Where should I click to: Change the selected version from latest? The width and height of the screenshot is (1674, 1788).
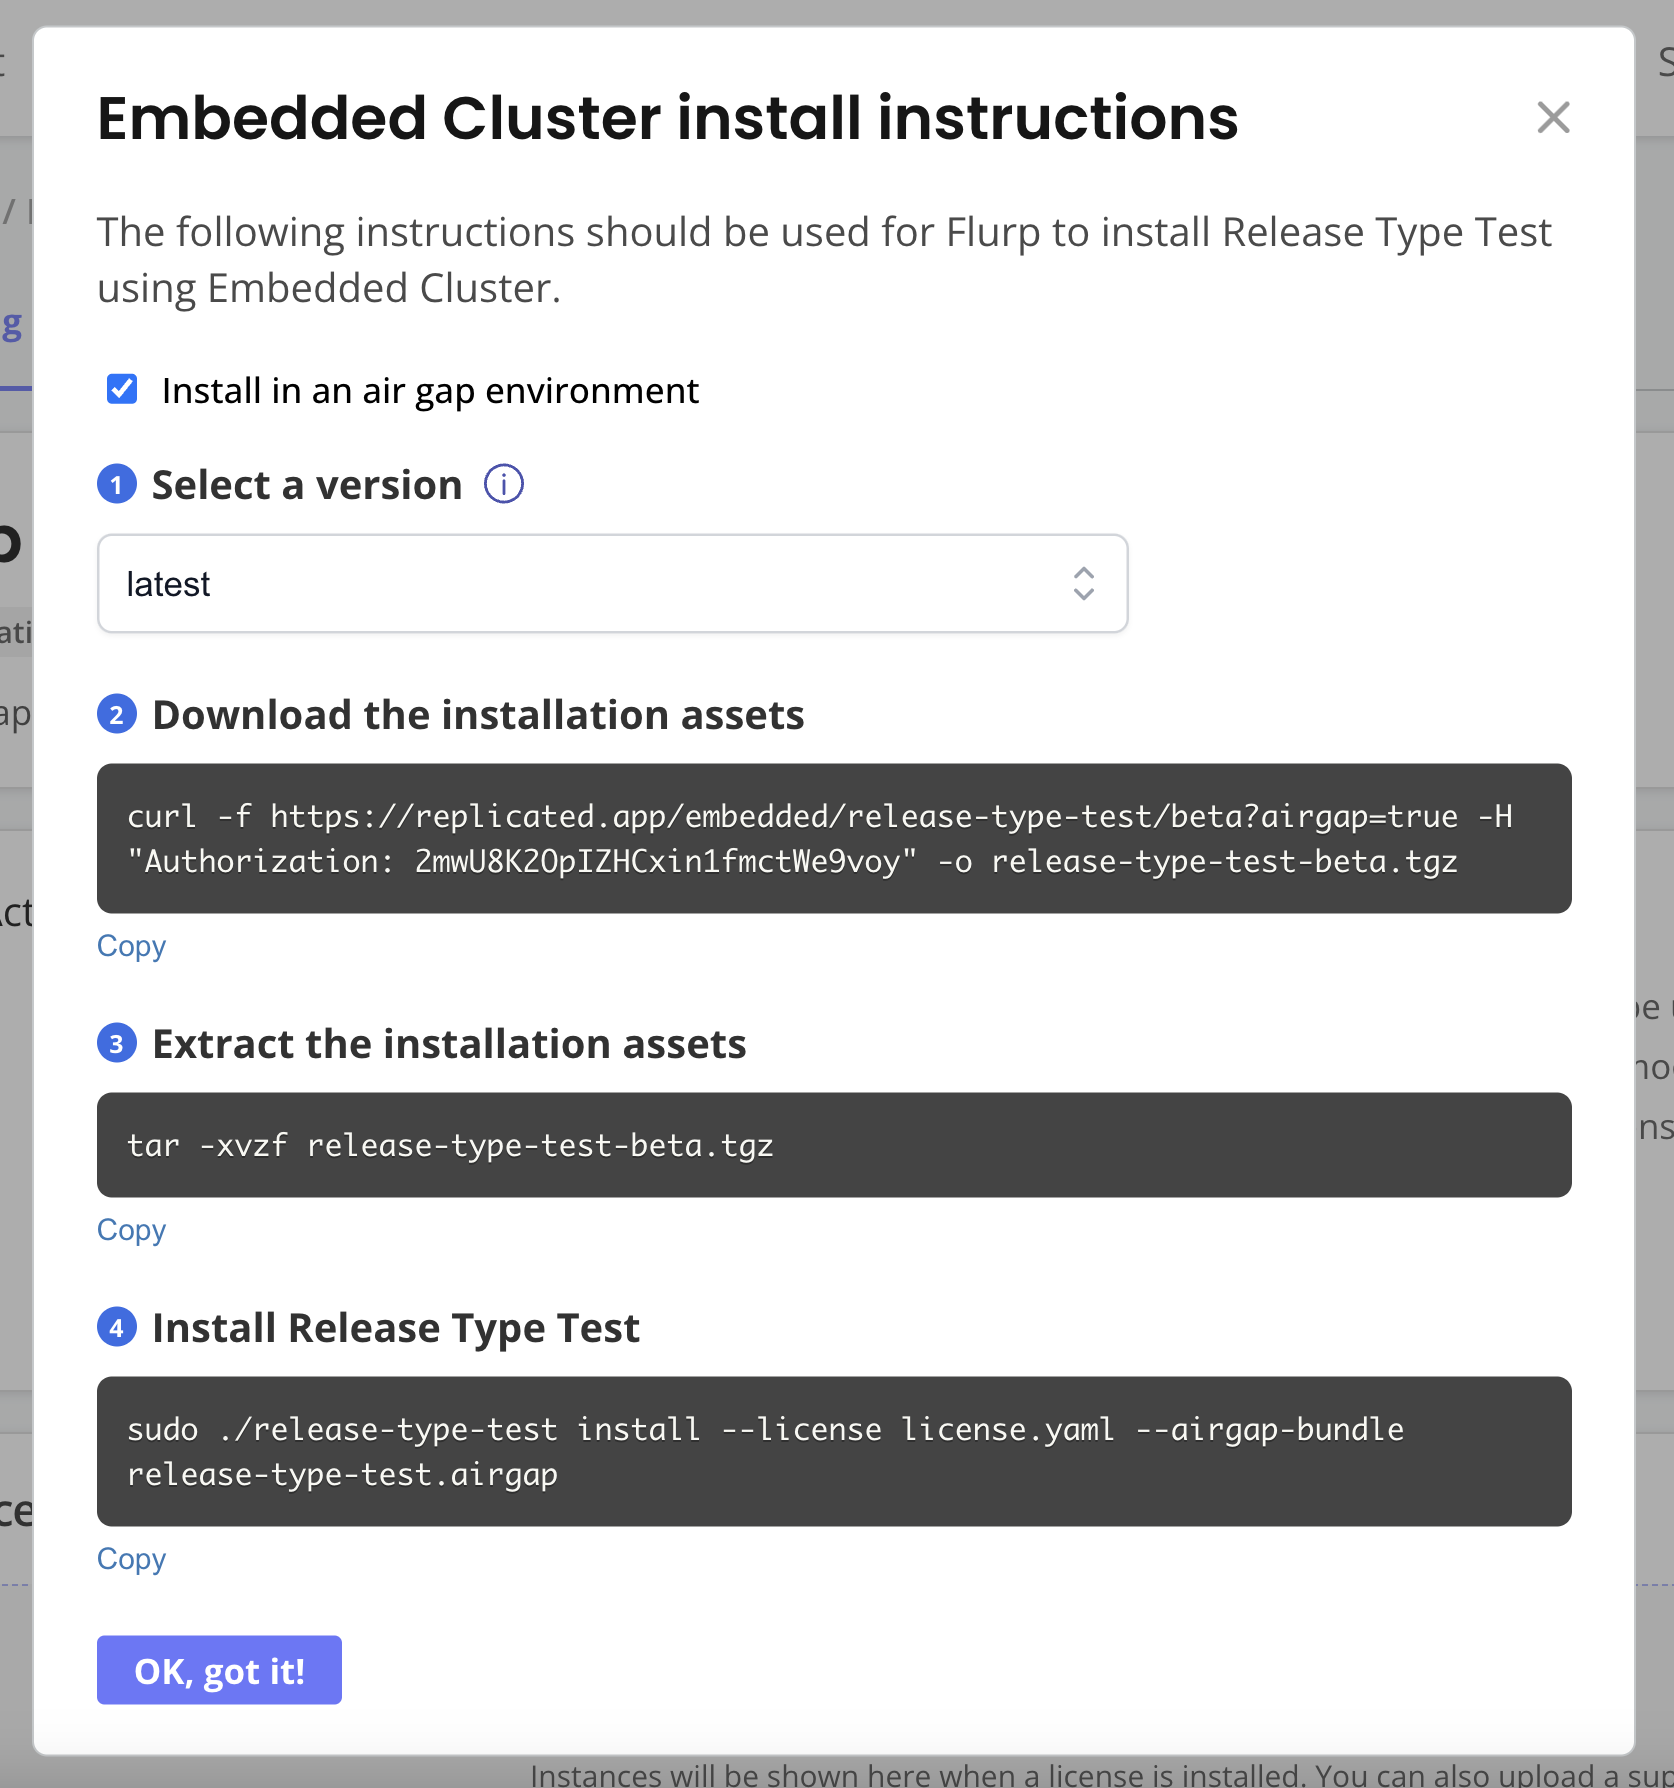click(x=612, y=584)
